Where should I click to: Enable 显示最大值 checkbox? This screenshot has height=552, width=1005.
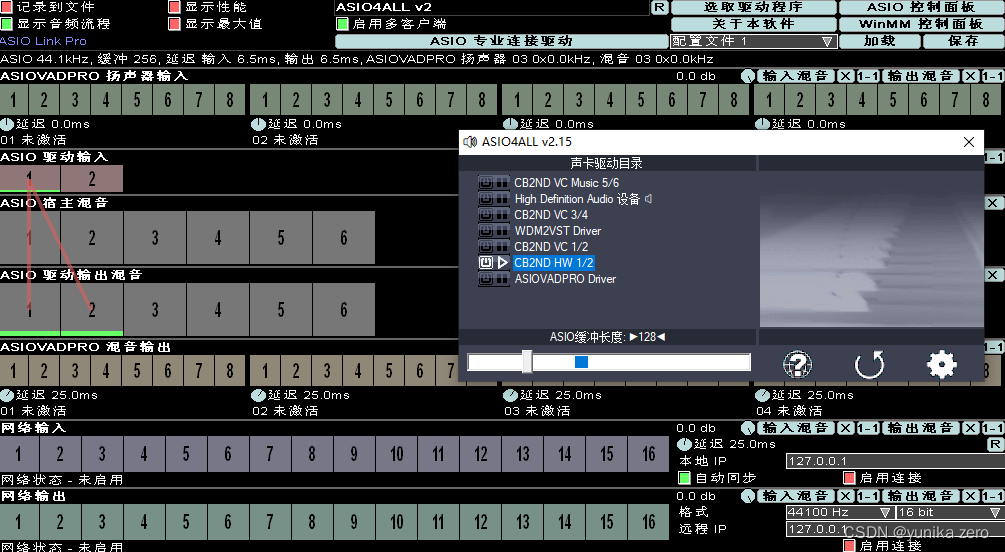click(174, 24)
